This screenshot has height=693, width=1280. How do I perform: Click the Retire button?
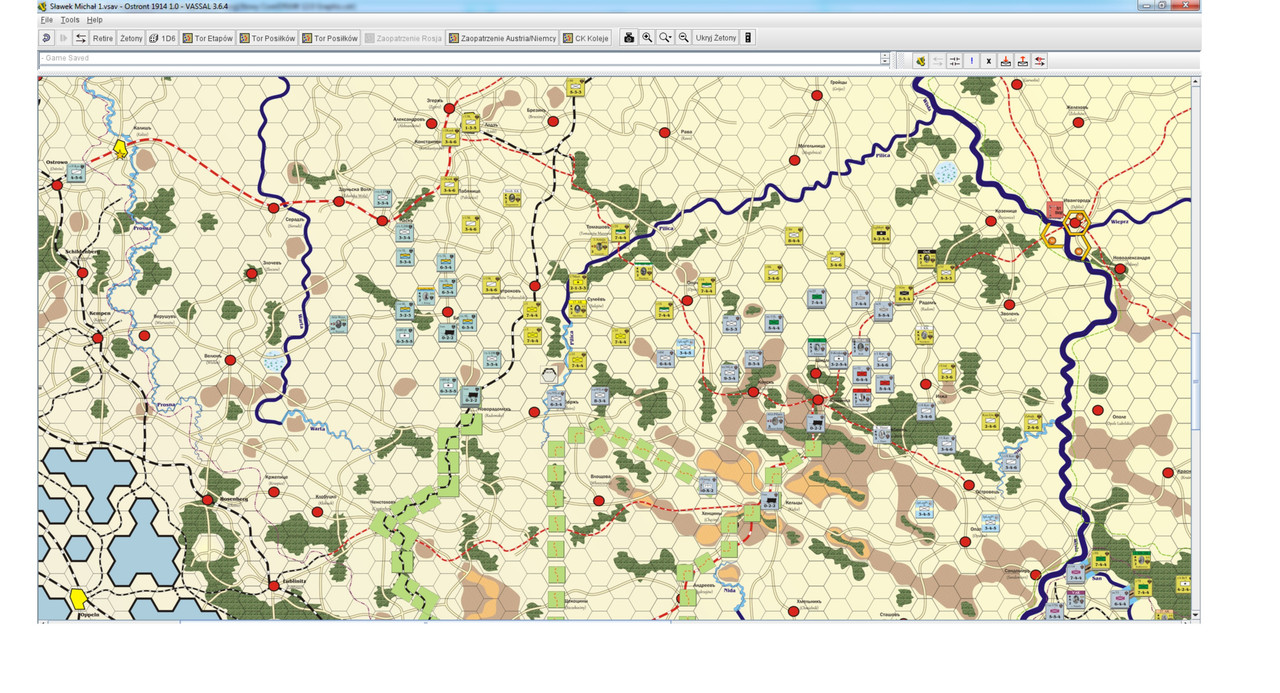coord(103,38)
